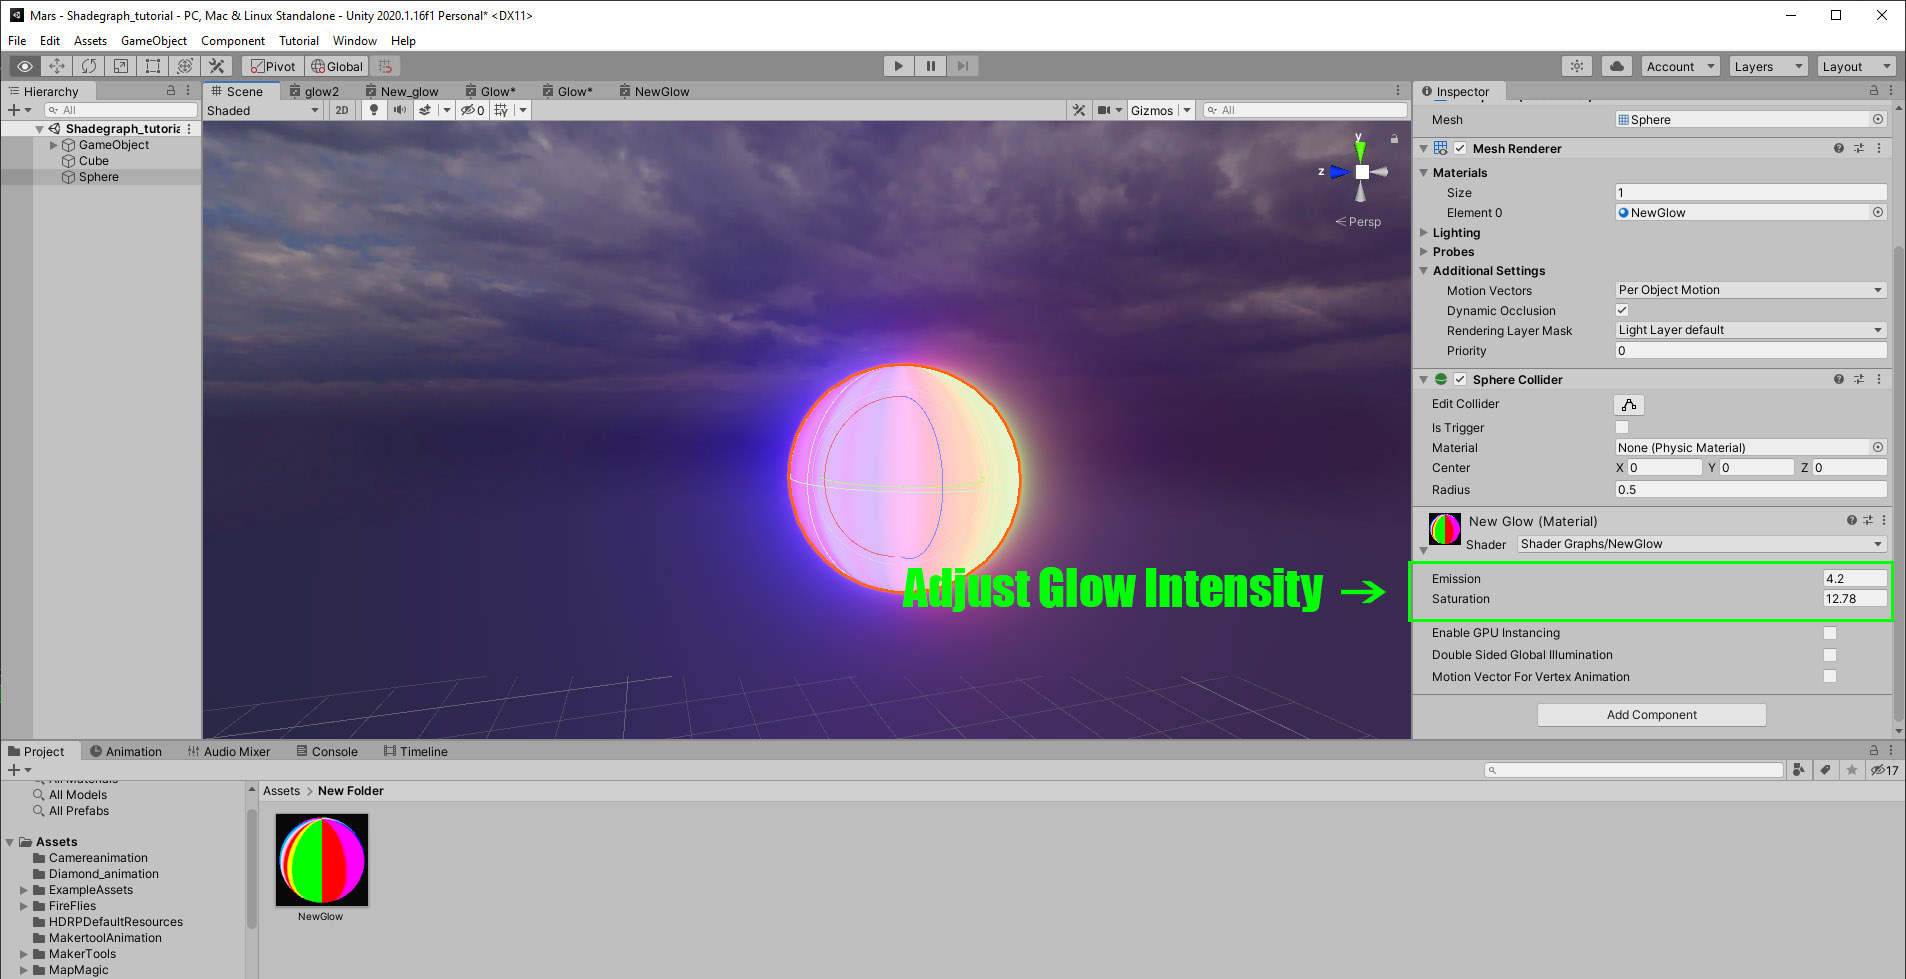Expand the Lighting section
Image resolution: width=1906 pixels, height=979 pixels.
[x=1456, y=233]
